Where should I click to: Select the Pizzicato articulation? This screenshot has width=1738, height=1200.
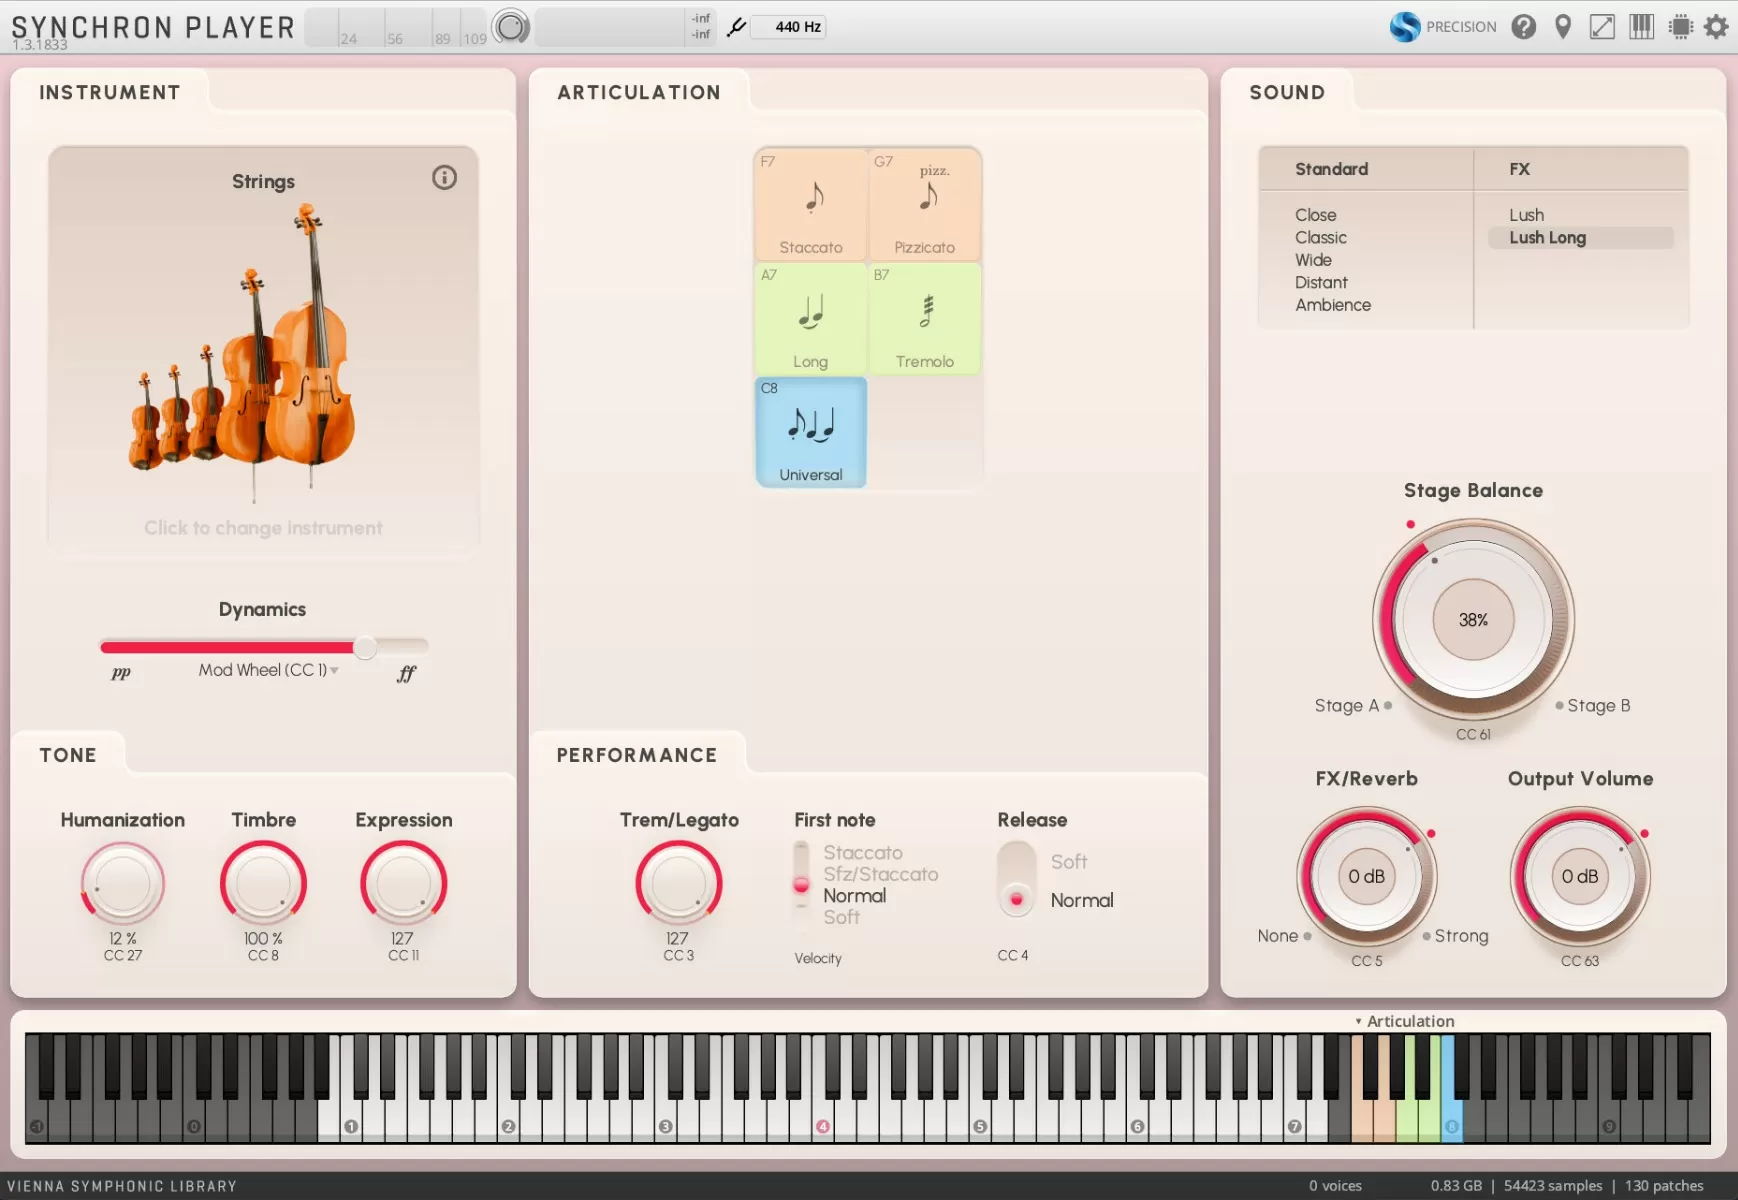[924, 205]
